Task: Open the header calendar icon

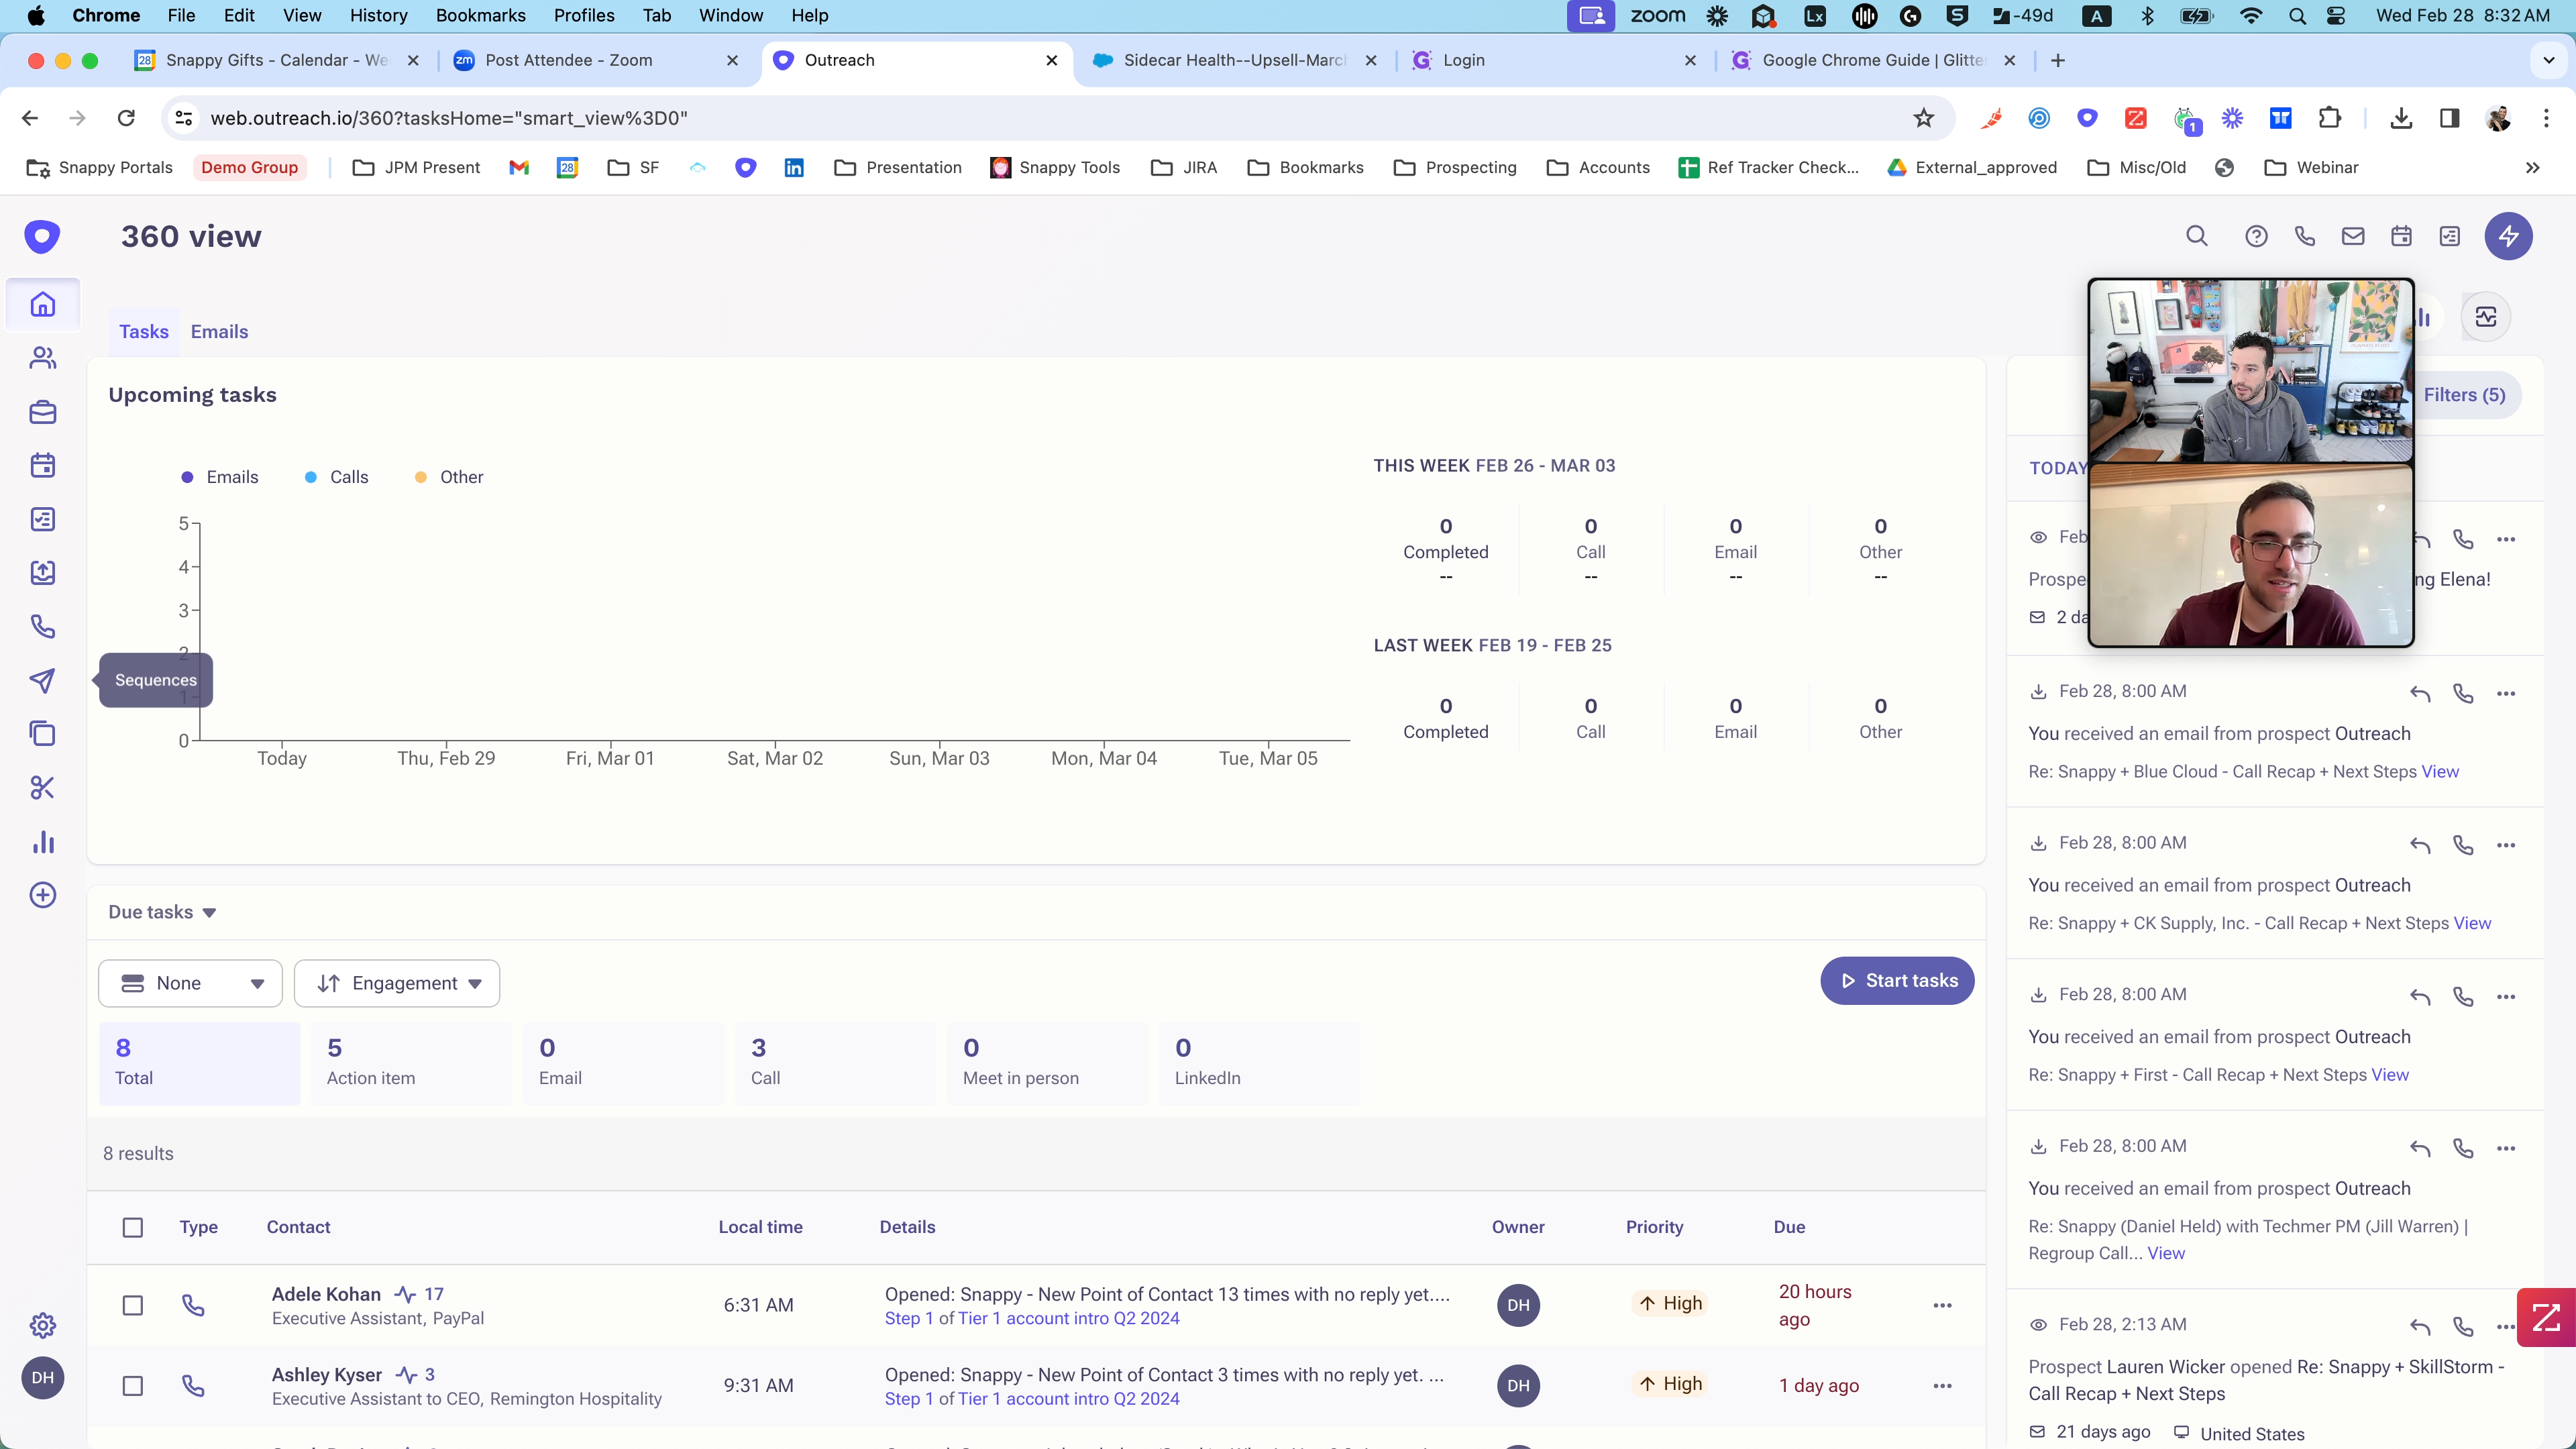Action: click(2401, 236)
